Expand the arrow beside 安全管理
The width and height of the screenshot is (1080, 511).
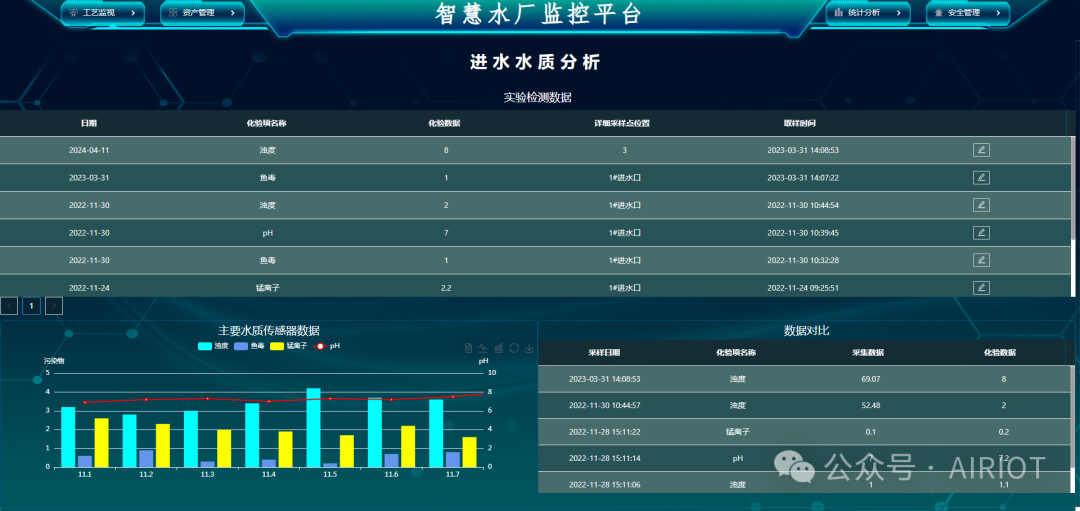pos(998,12)
